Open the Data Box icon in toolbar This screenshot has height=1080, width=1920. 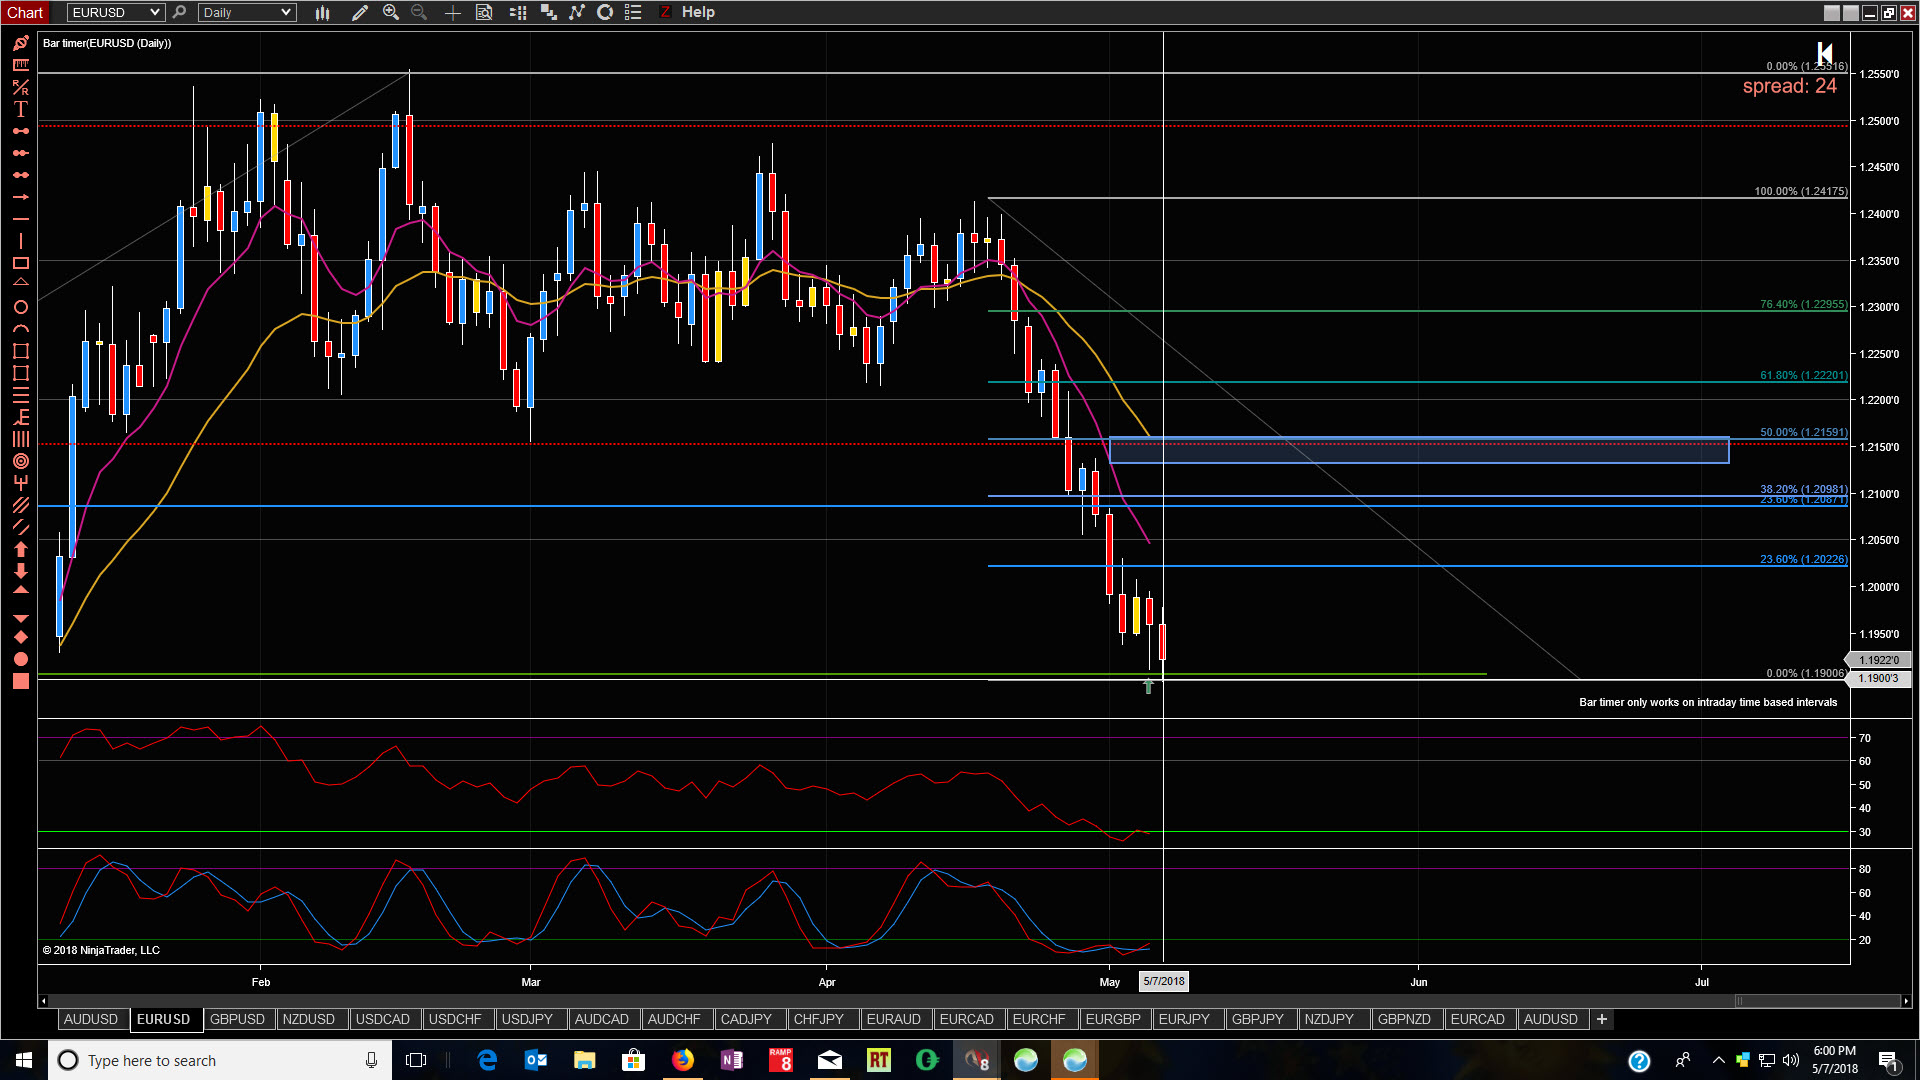click(484, 12)
